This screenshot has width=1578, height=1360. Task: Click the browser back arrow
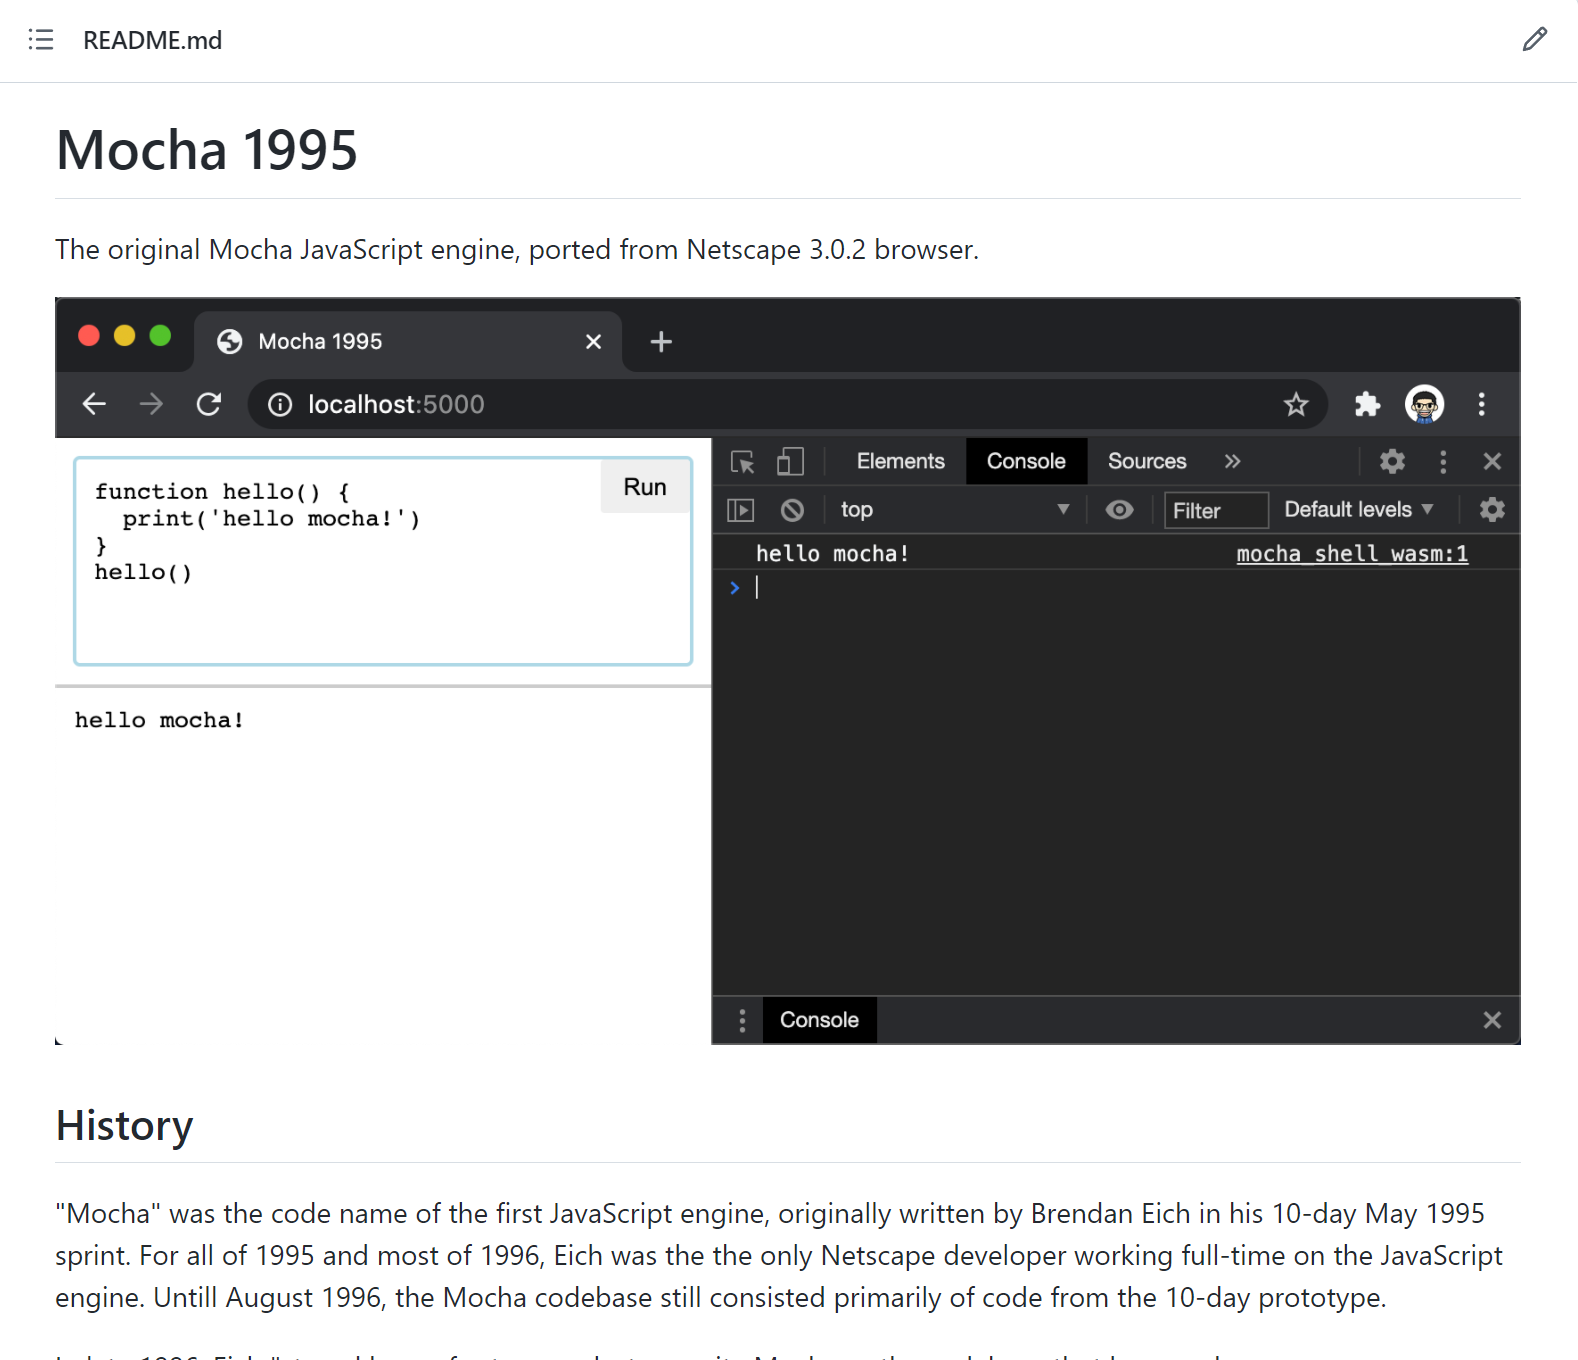94,404
